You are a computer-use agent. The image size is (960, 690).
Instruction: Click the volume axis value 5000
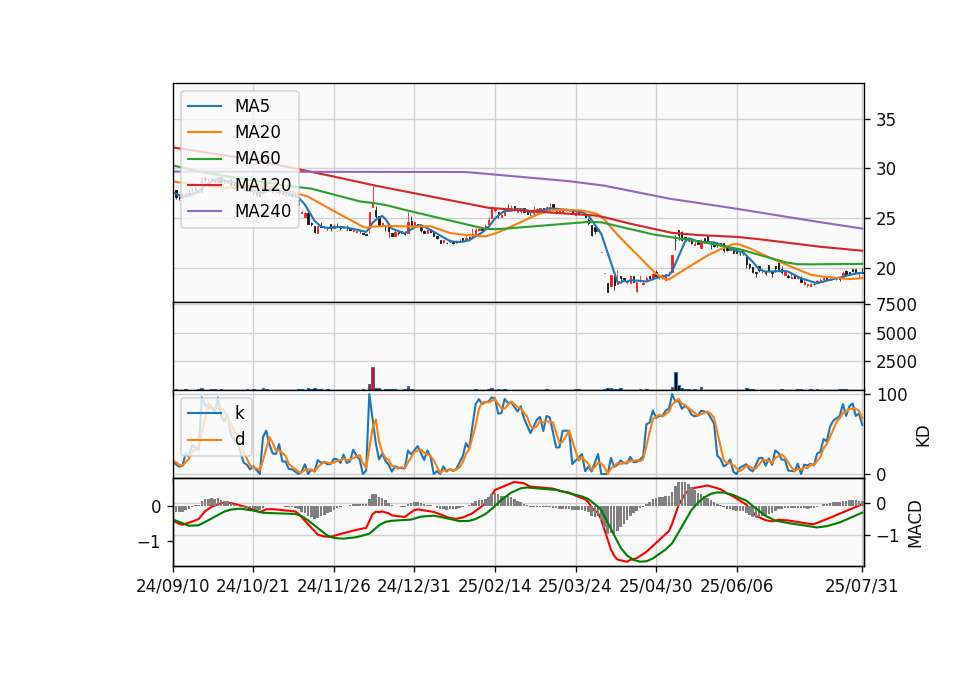pos(896,334)
